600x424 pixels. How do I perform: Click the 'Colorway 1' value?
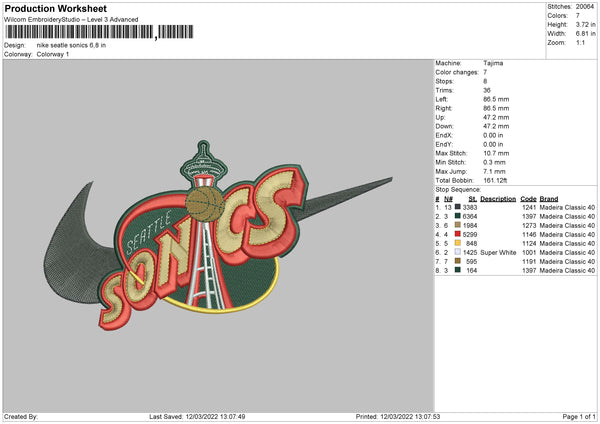point(53,54)
